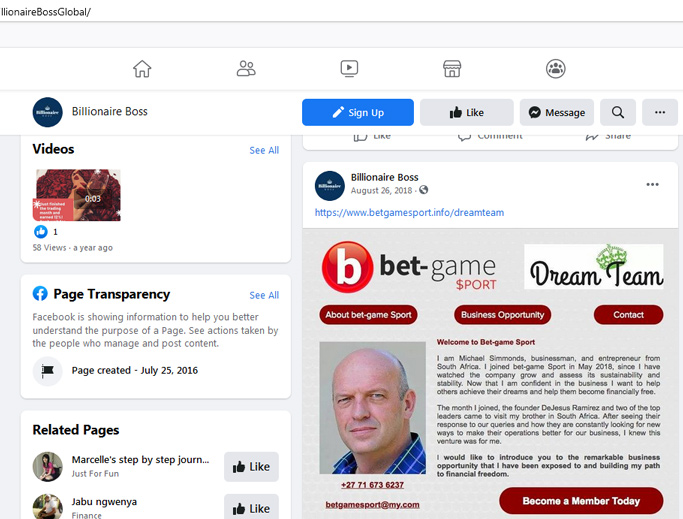Click the Page created flag icon
The image size is (683, 519).
click(x=47, y=371)
